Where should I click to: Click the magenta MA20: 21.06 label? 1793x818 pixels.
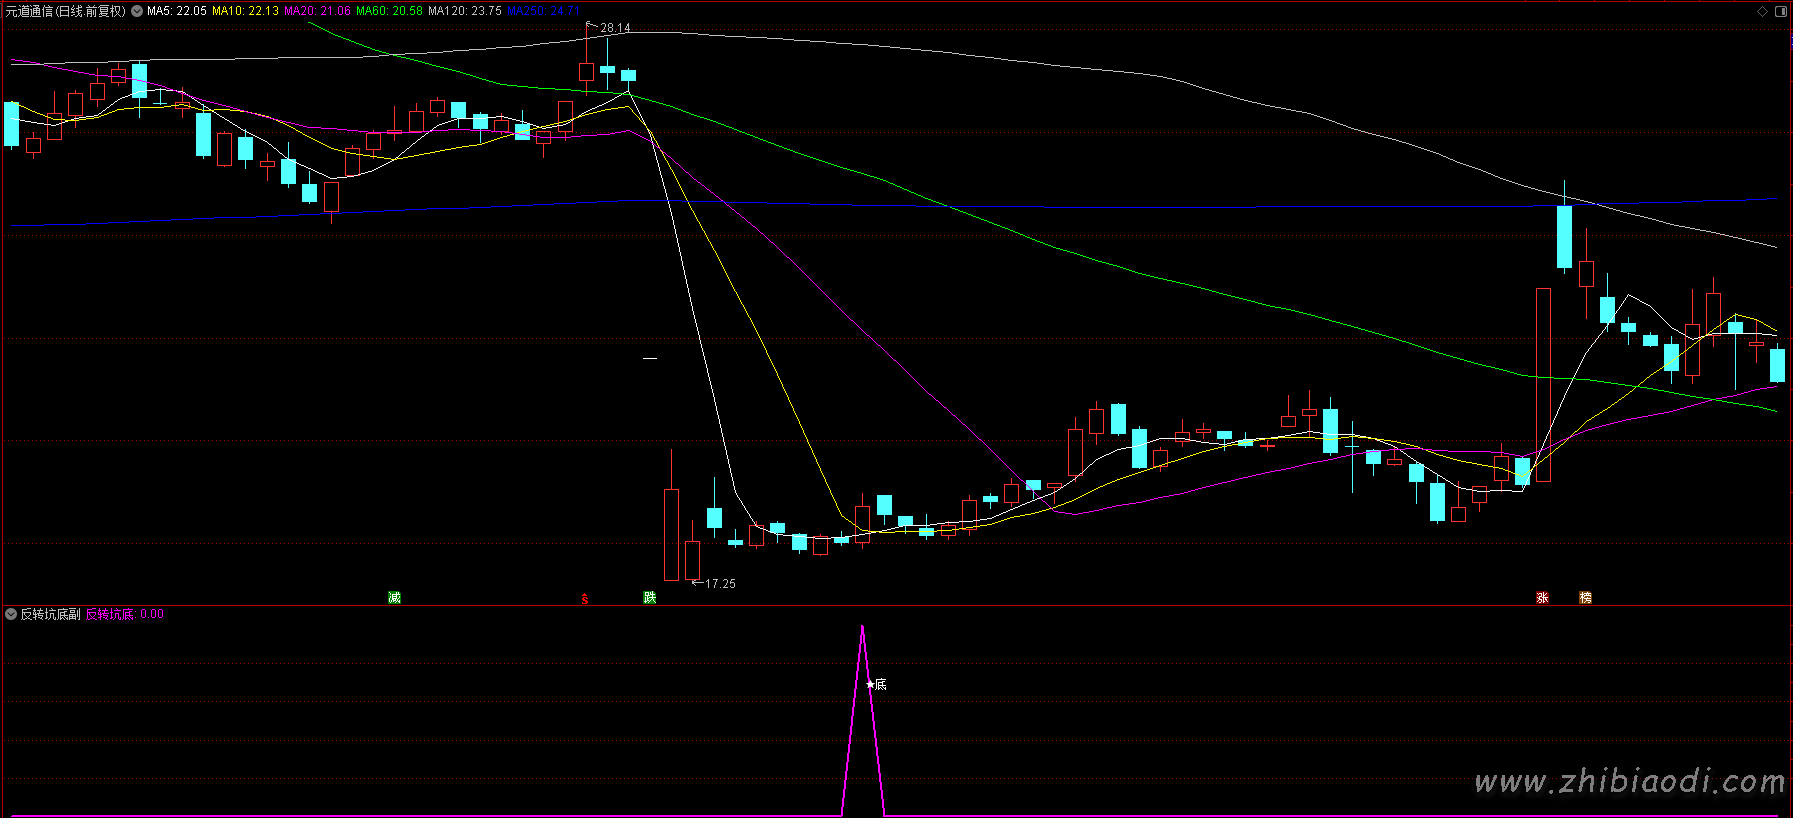317,11
